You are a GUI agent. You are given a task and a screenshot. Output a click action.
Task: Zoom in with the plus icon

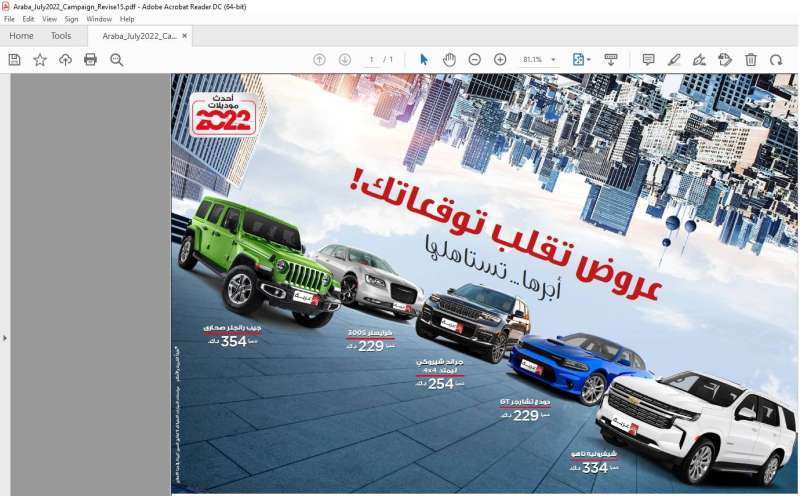[500, 60]
